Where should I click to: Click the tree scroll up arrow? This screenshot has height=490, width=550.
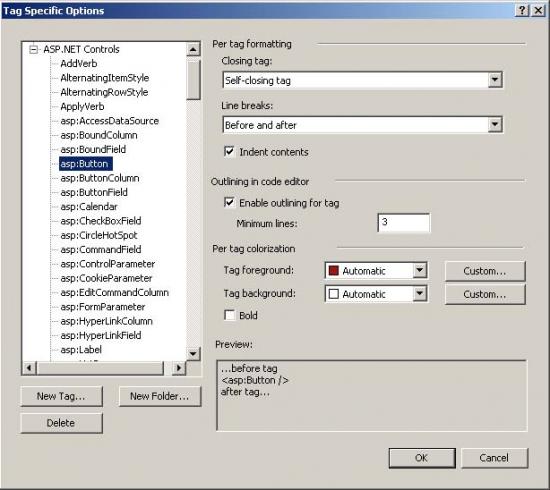(x=193, y=49)
